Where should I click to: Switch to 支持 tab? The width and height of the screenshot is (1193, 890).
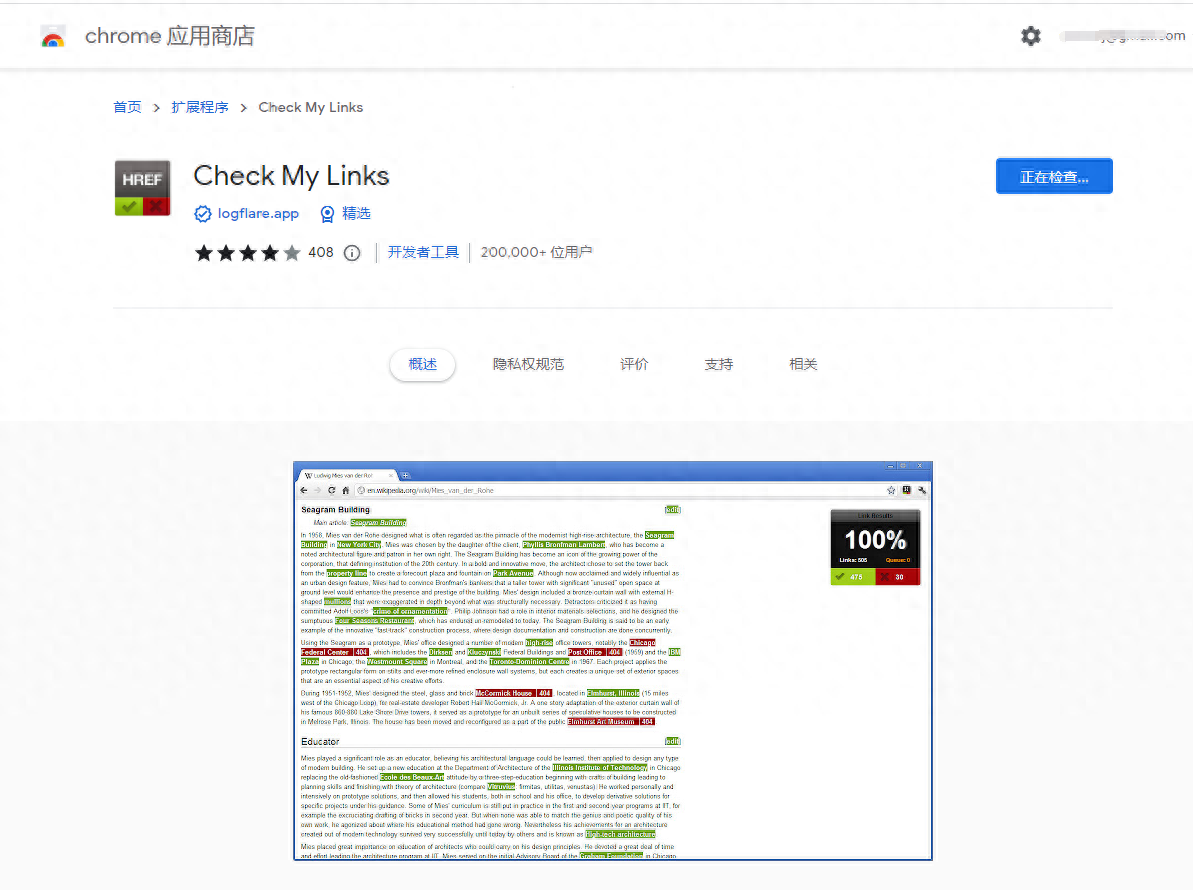[718, 364]
